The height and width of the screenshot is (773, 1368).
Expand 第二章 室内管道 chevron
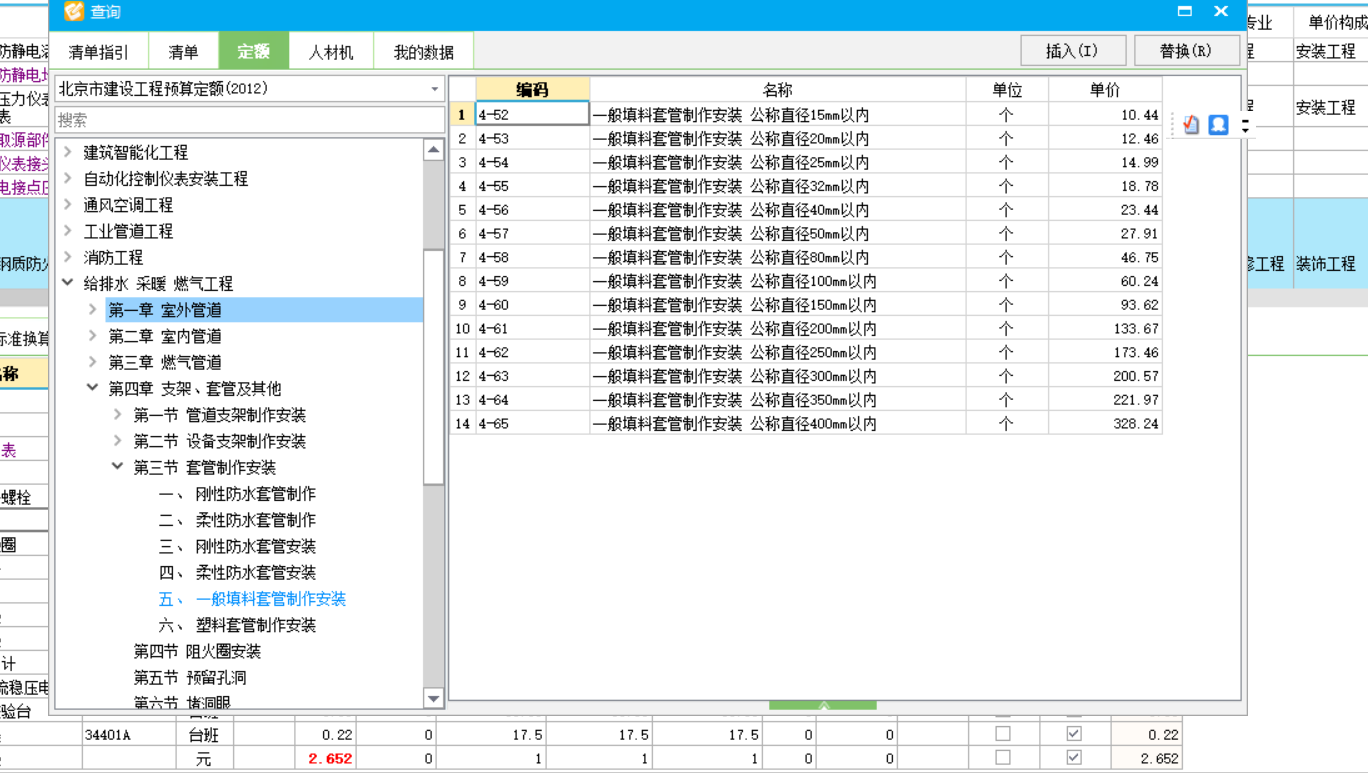click(93, 336)
